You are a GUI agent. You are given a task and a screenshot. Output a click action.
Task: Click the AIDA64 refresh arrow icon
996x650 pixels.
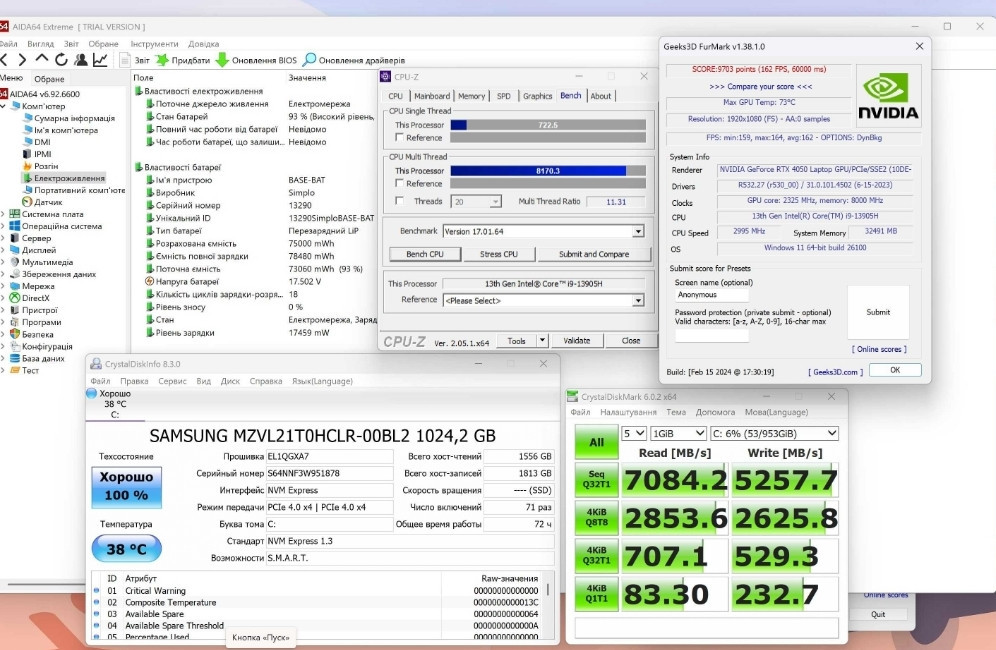(x=60, y=60)
